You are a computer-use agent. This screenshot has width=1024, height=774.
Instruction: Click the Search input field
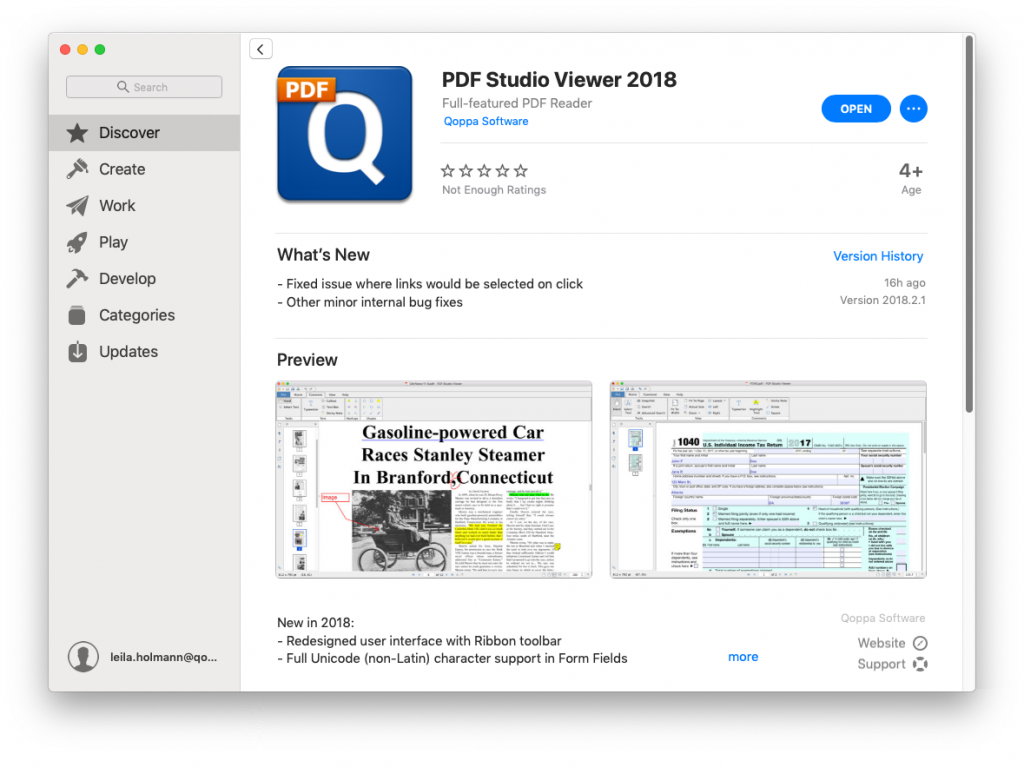[x=144, y=87]
